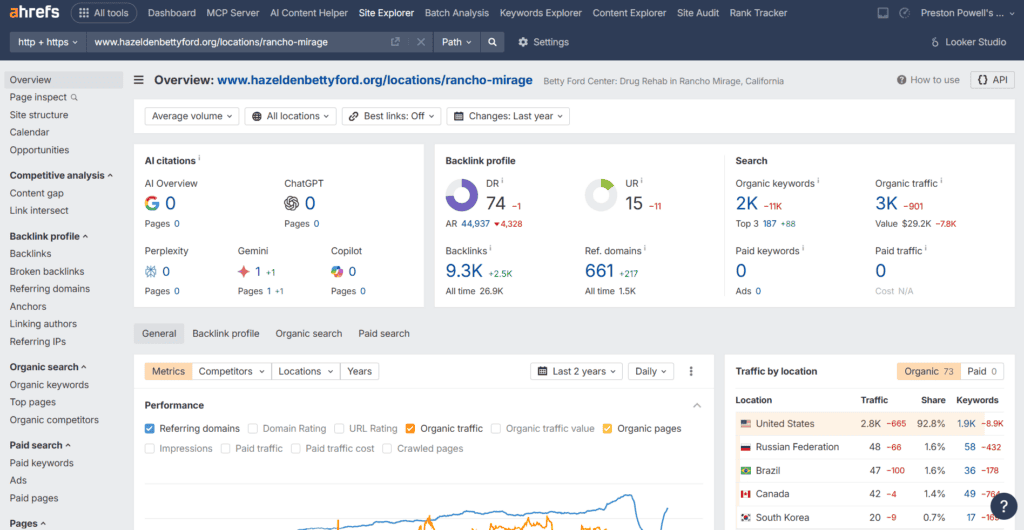Viewport: 1024px width, 530px height.
Task: Enable Impressions checkbox
Action: click(x=150, y=448)
